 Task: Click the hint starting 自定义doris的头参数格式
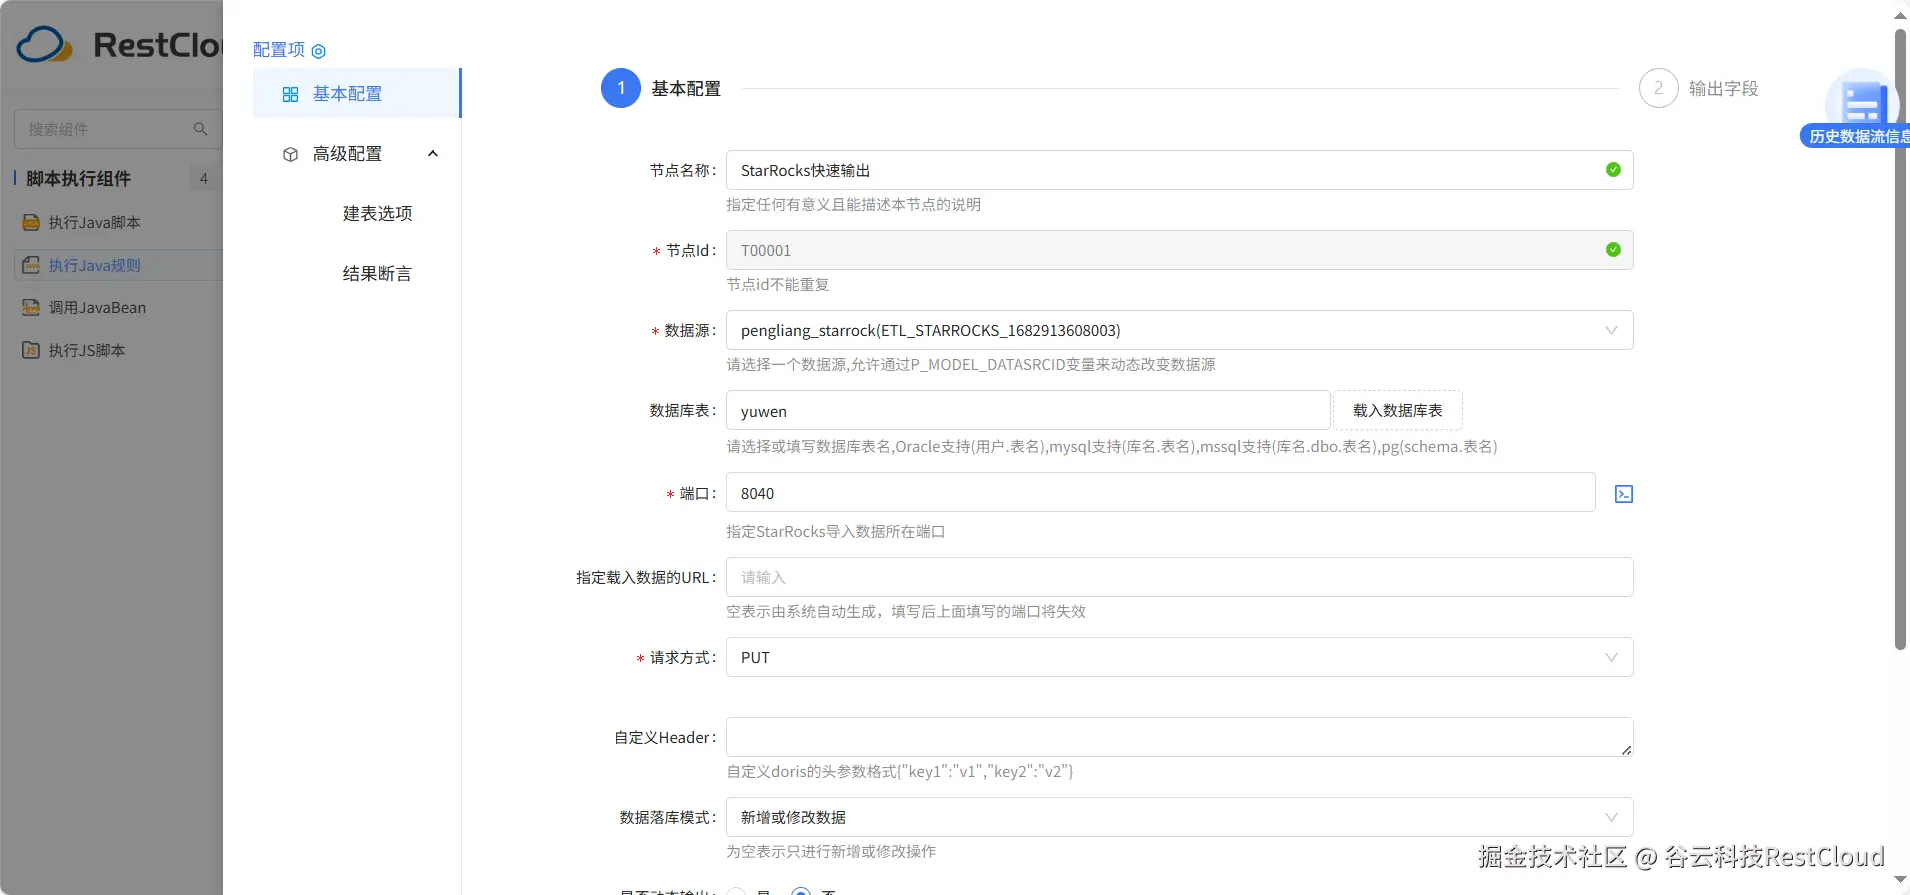pos(900,772)
